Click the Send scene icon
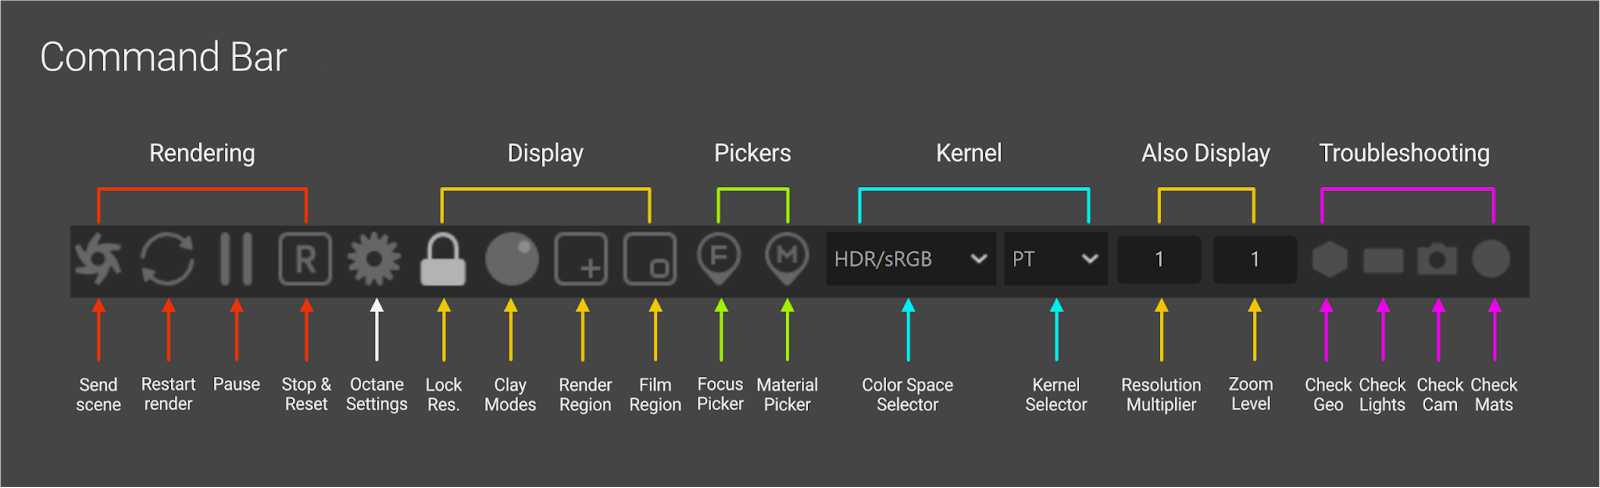This screenshot has width=1600, height=488. [98, 259]
